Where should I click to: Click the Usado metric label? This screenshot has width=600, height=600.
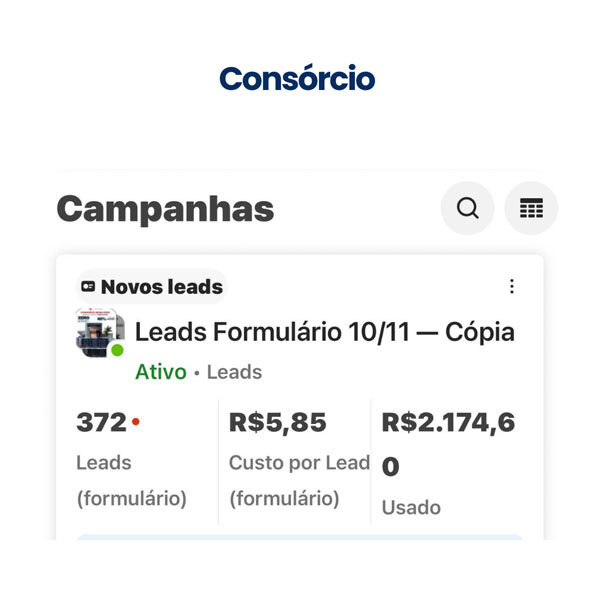click(411, 507)
